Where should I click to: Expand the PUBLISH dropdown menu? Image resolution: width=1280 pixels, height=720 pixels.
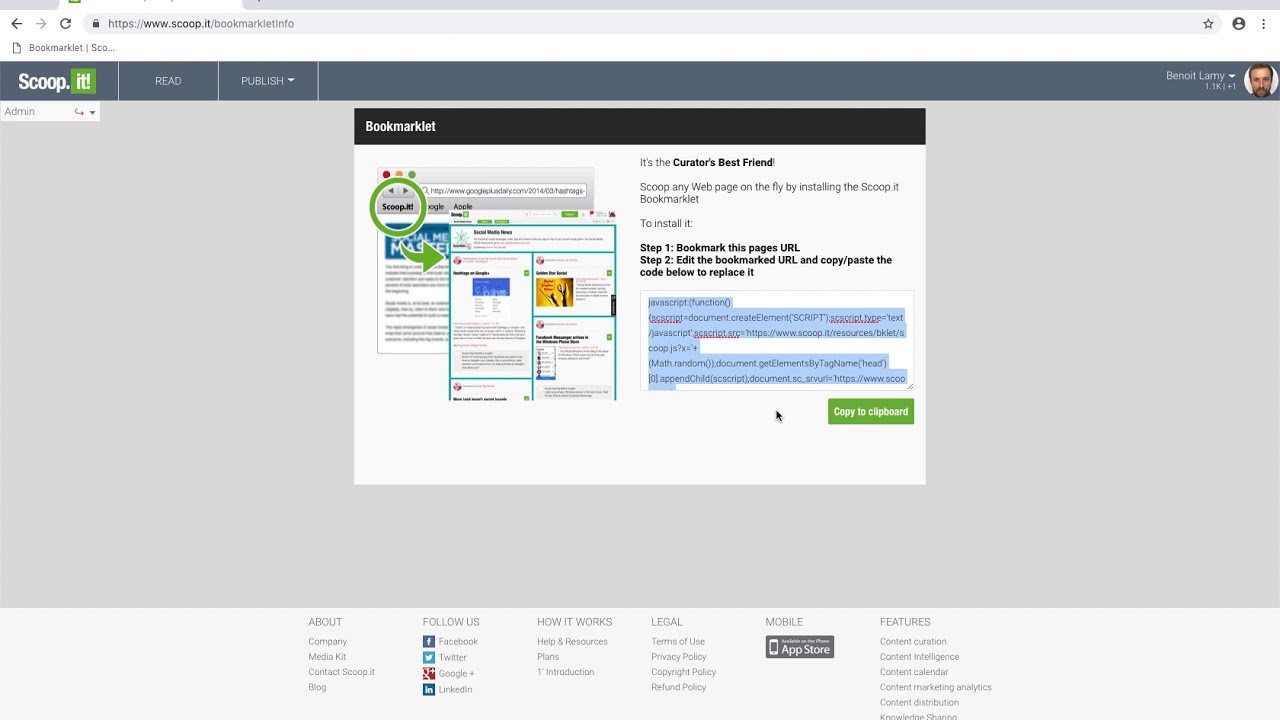point(268,81)
